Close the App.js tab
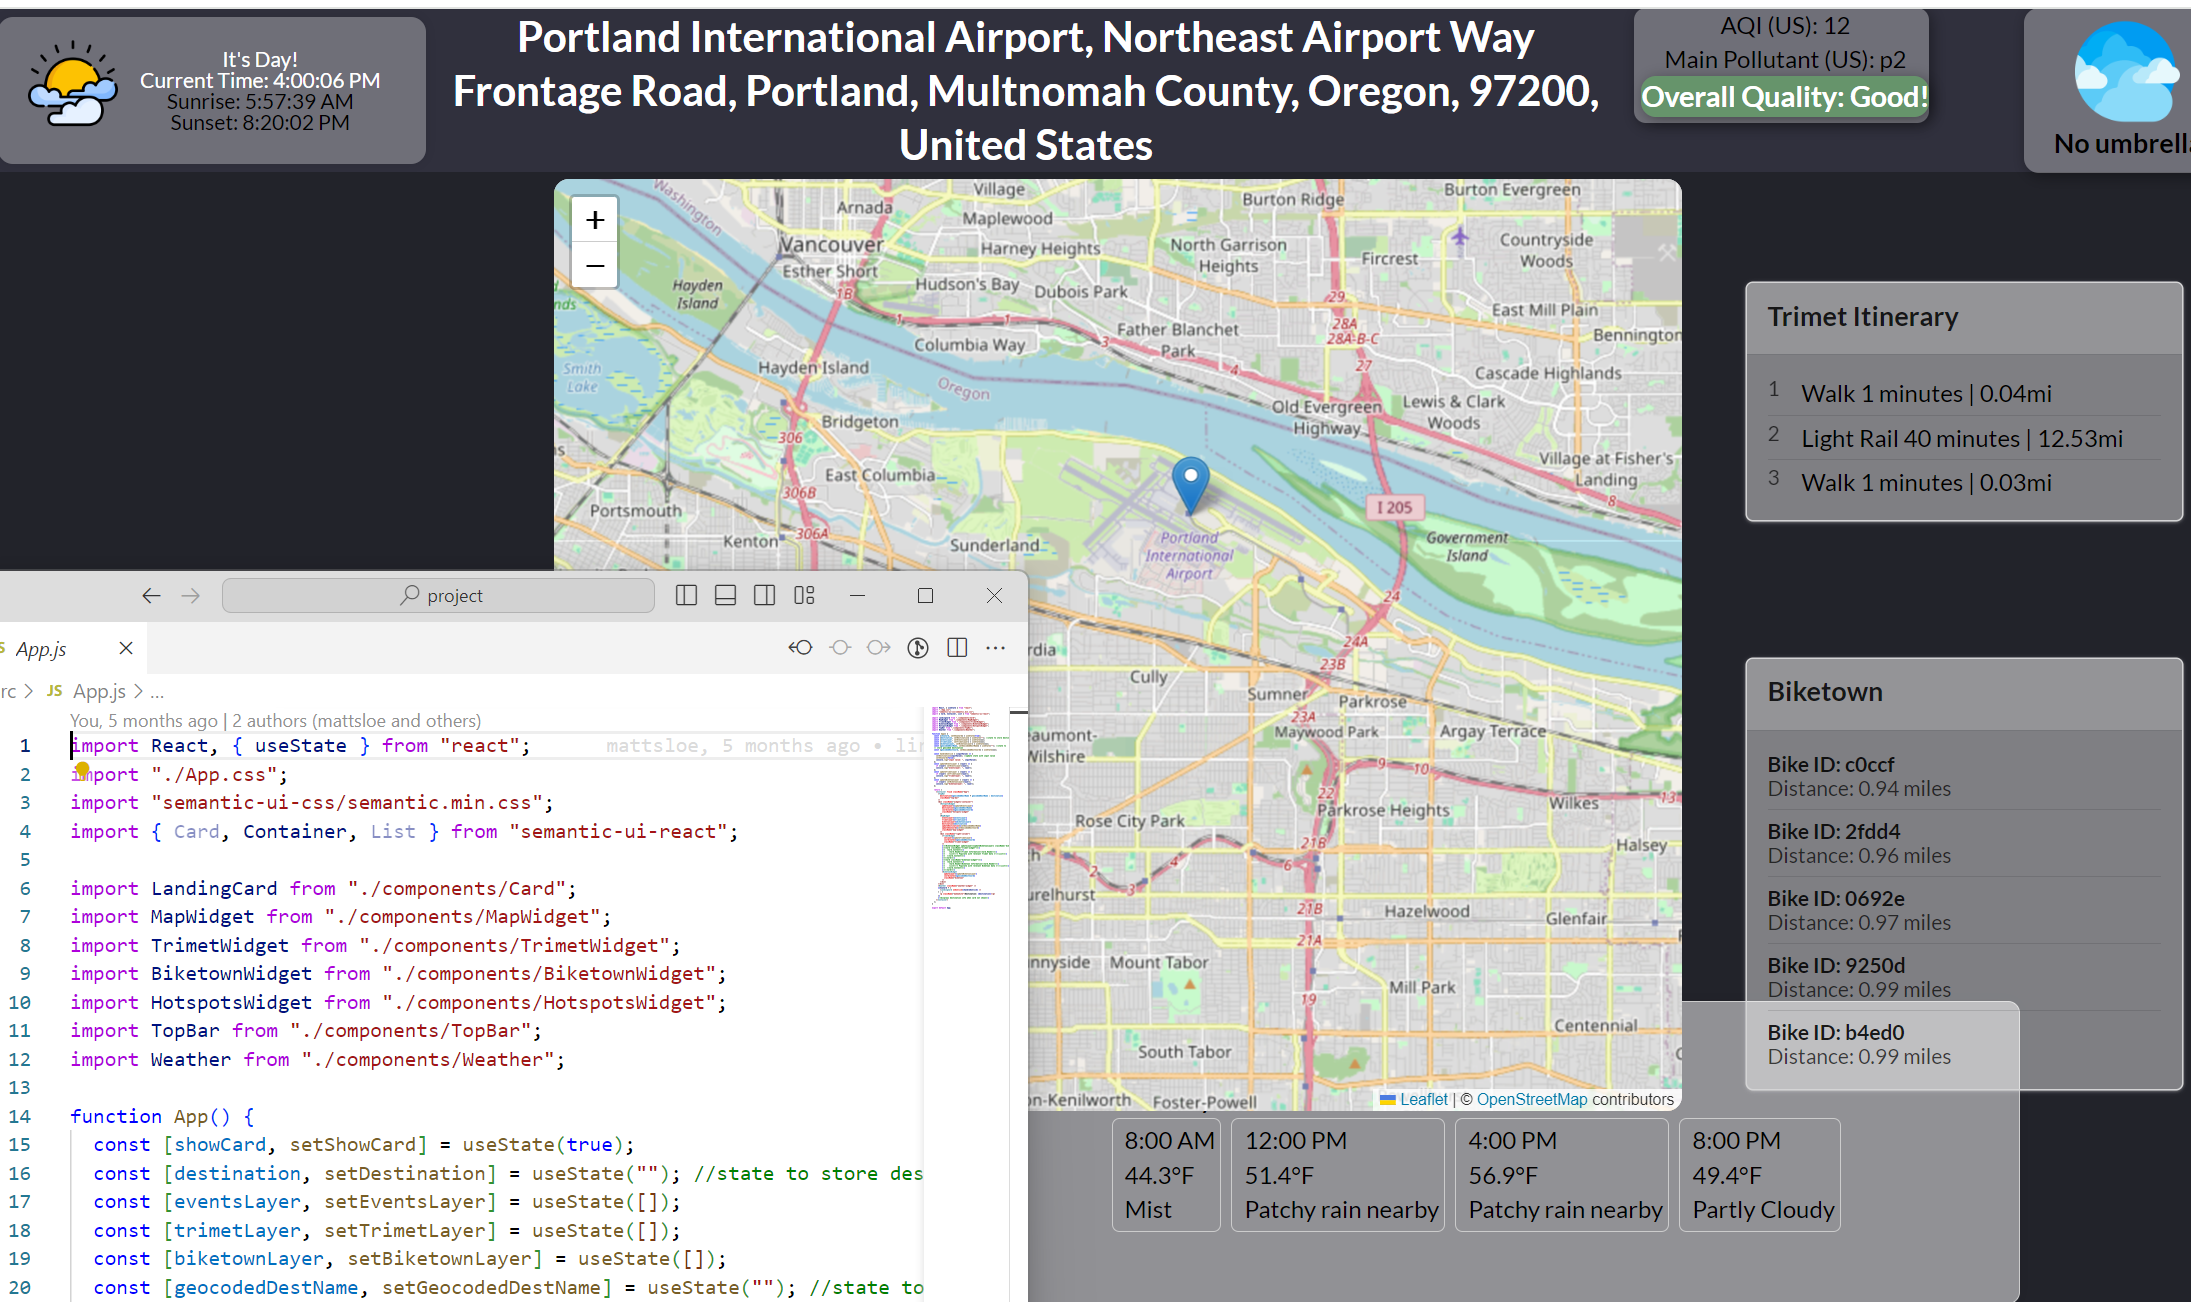 126,648
